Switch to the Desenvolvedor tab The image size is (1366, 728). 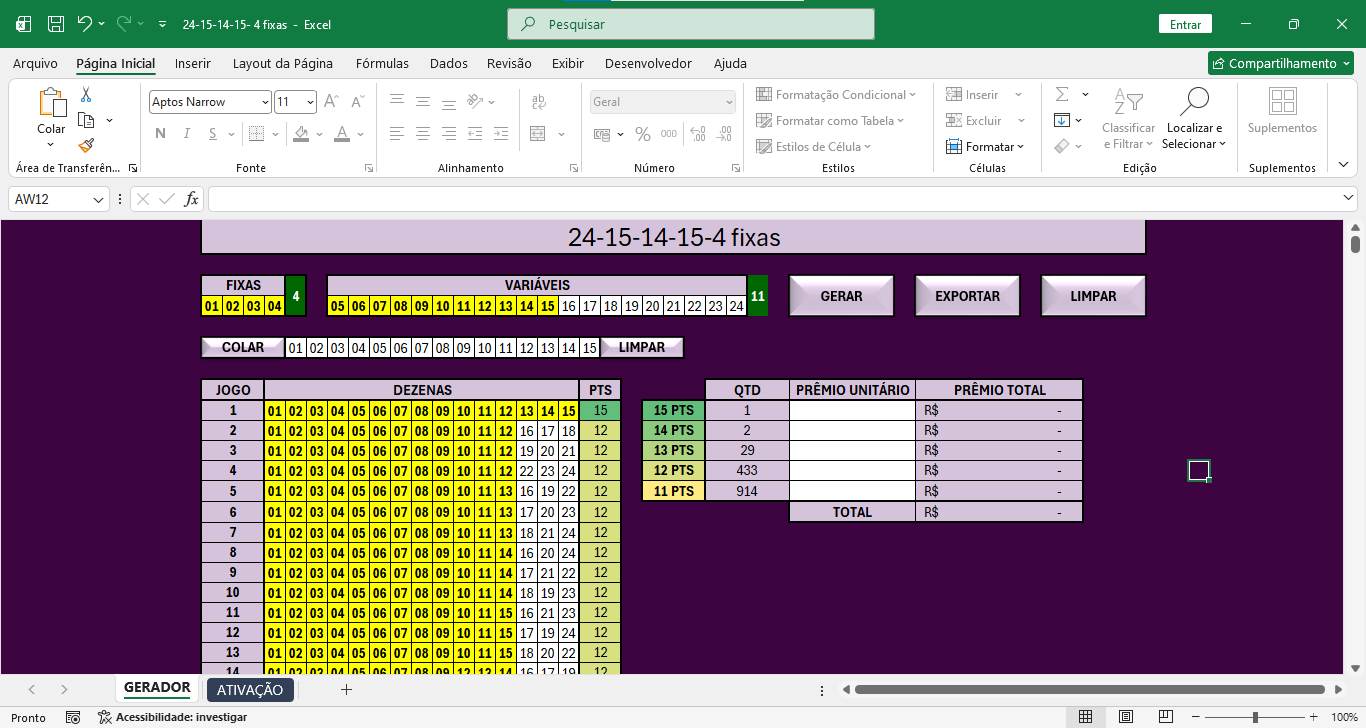point(648,63)
